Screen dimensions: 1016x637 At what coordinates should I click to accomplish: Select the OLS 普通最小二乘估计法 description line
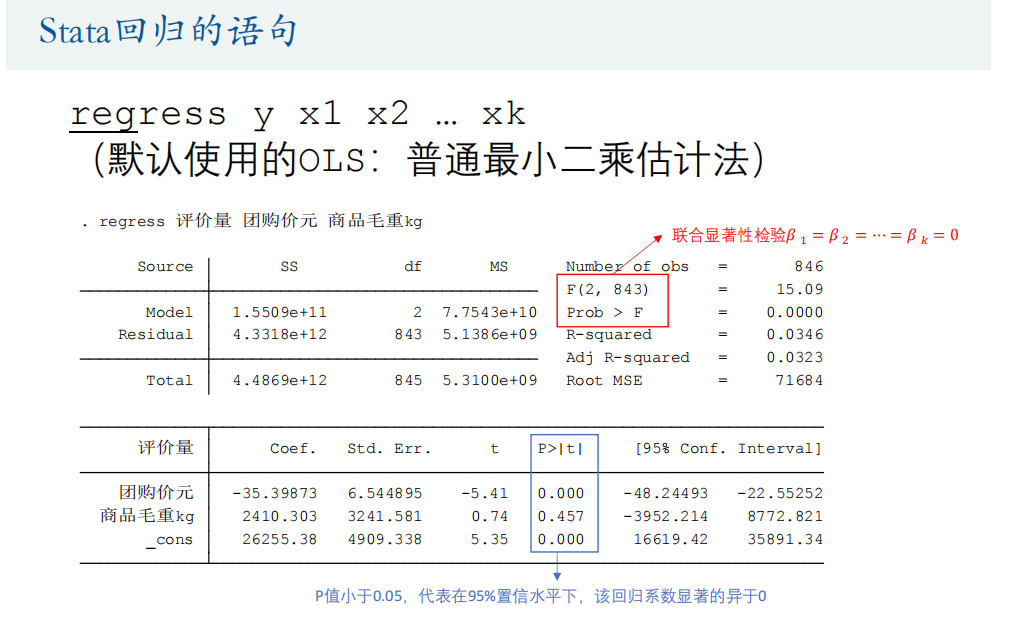pos(428,160)
